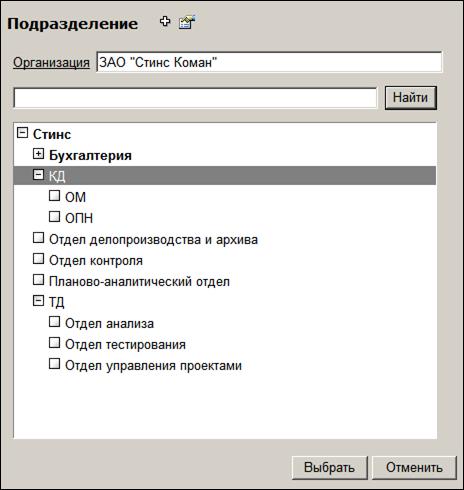Check the Отдел контроля box

[38, 259]
